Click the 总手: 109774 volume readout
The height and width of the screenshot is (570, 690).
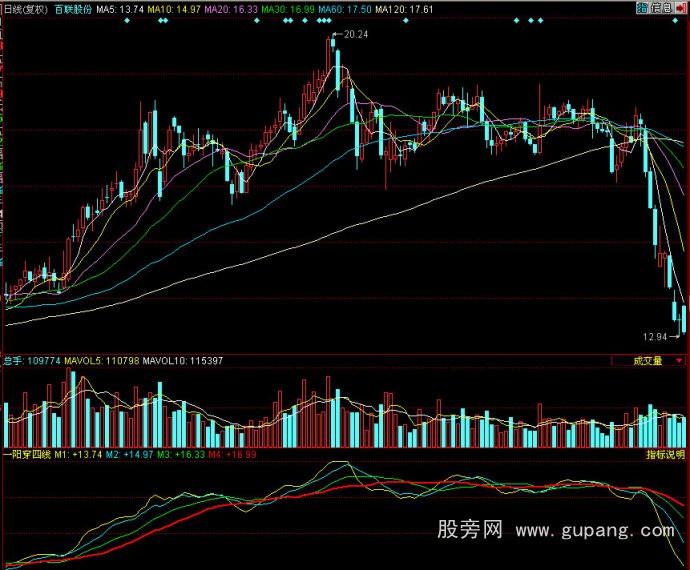tap(32, 361)
